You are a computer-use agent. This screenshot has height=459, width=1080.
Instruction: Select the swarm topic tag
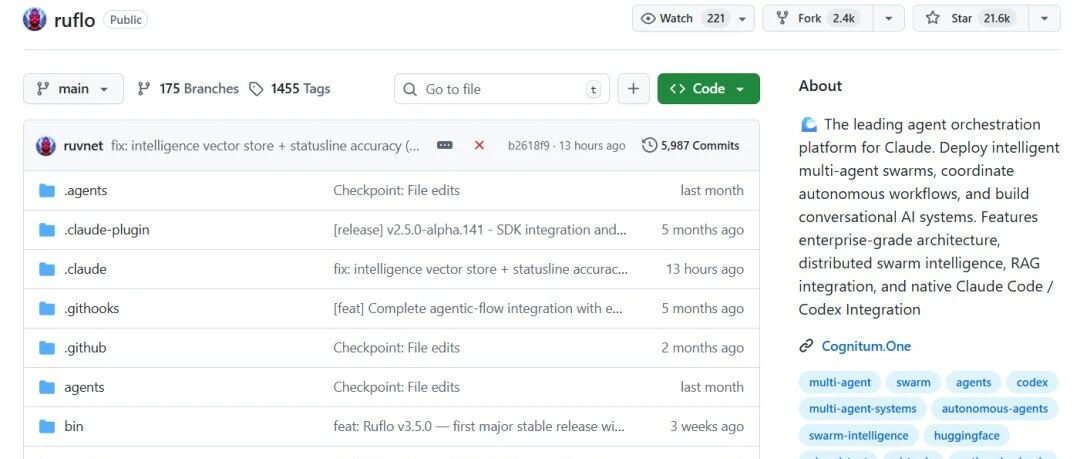click(x=913, y=382)
